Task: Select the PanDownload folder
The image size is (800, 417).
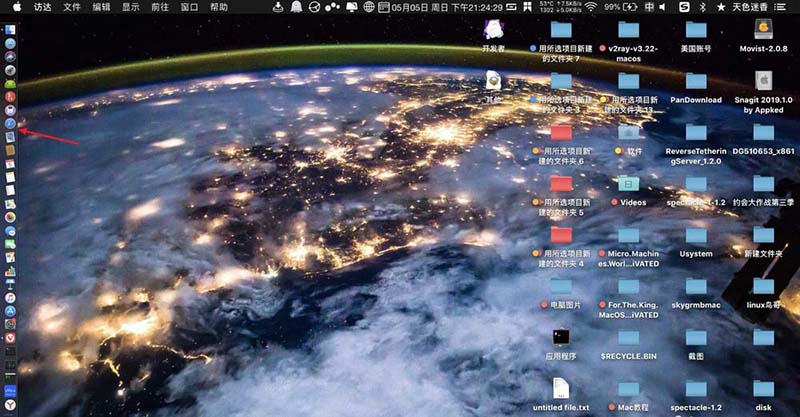Action: (695, 82)
